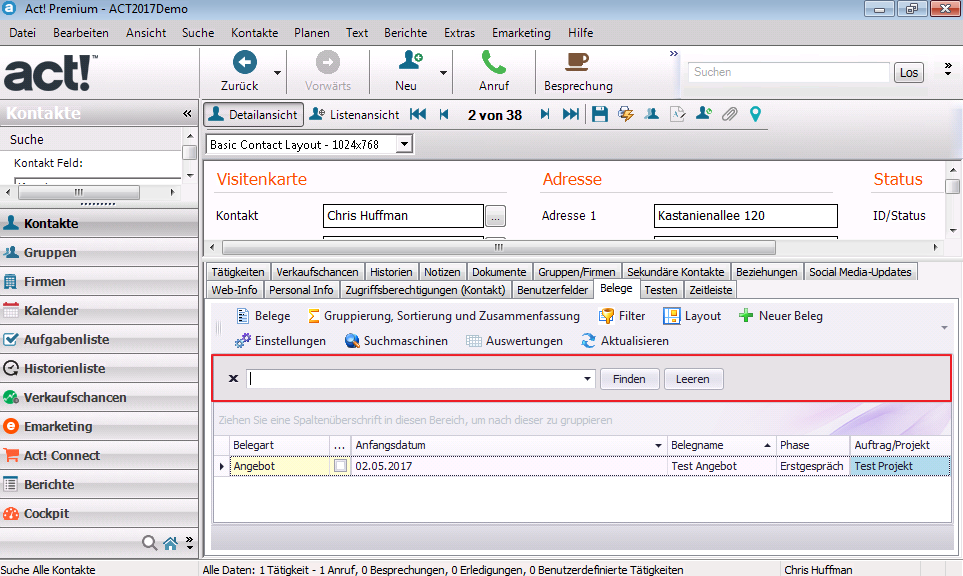Click the Finden button
This screenshot has width=963, height=576.
tap(630, 379)
